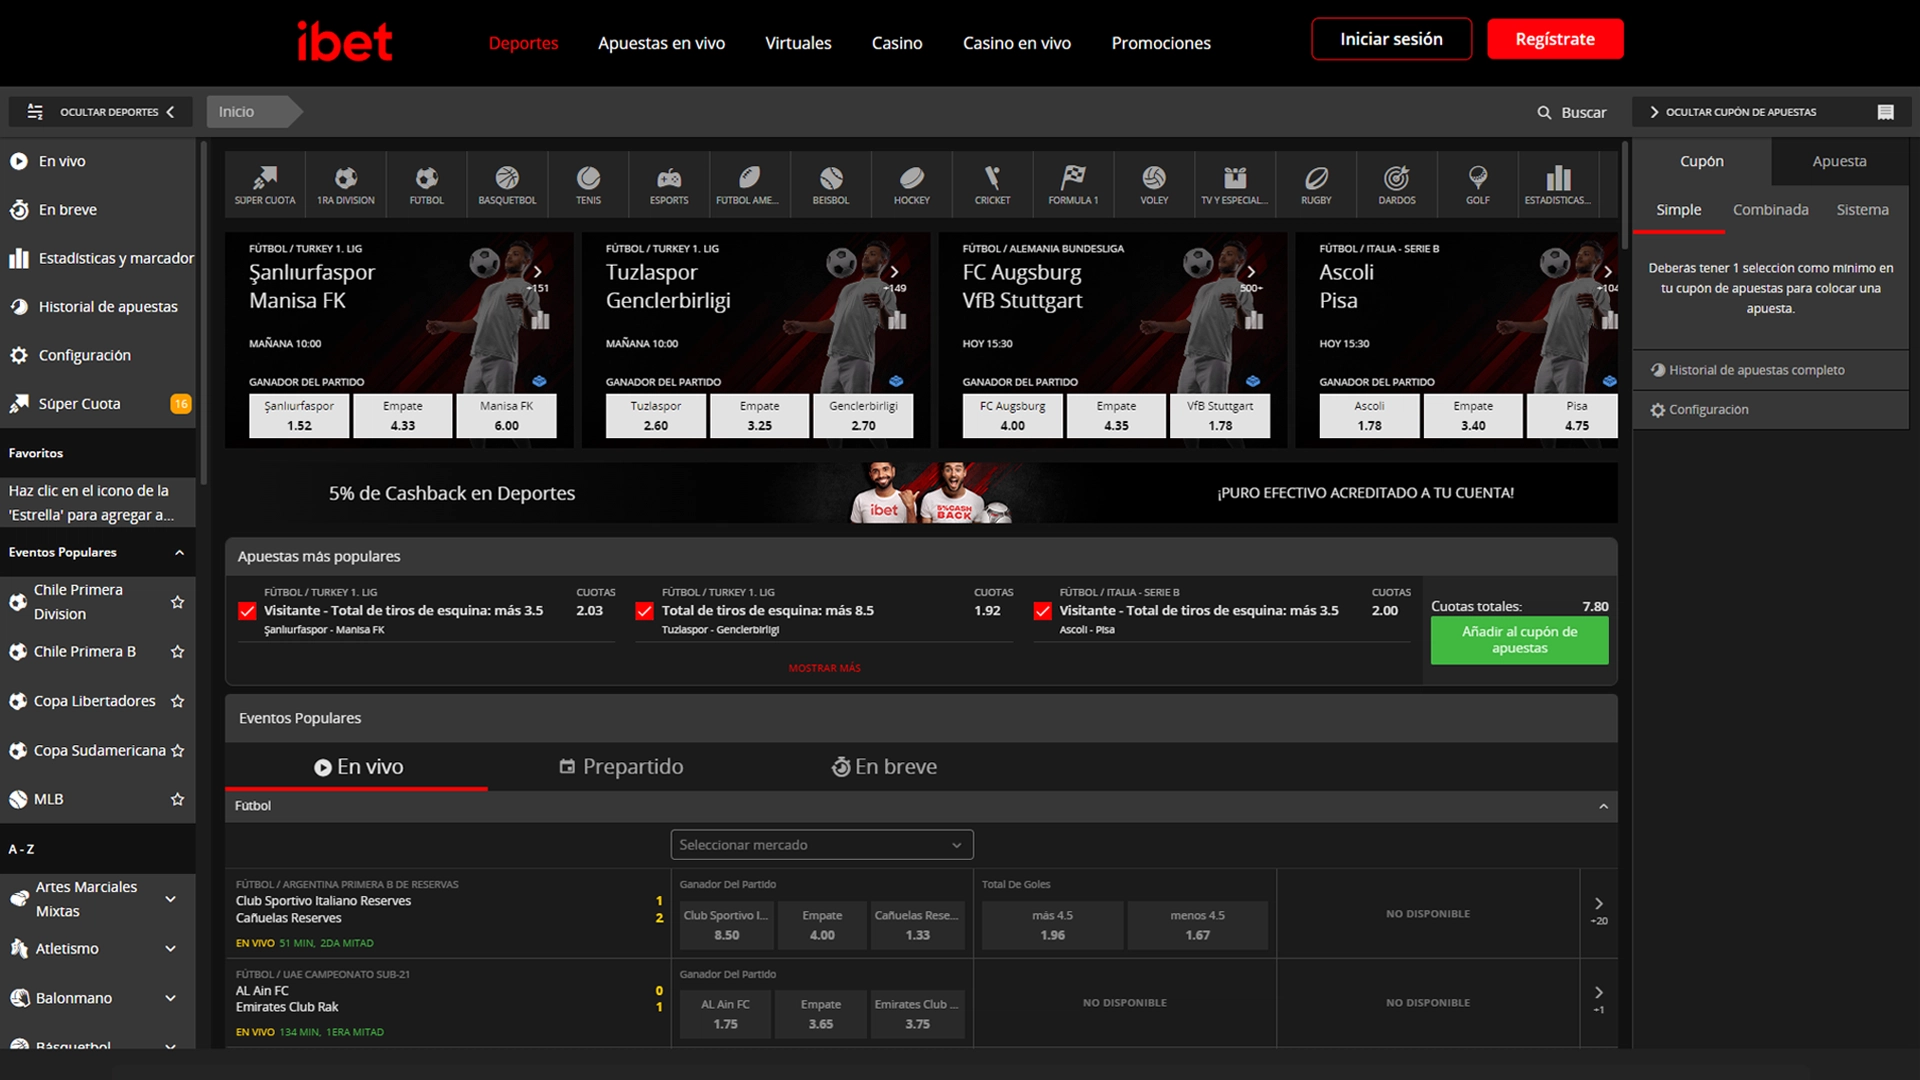The height and width of the screenshot is (1080, 1920).
Task: Open Apuestas en vivo menu
Action: coord(661,43)
